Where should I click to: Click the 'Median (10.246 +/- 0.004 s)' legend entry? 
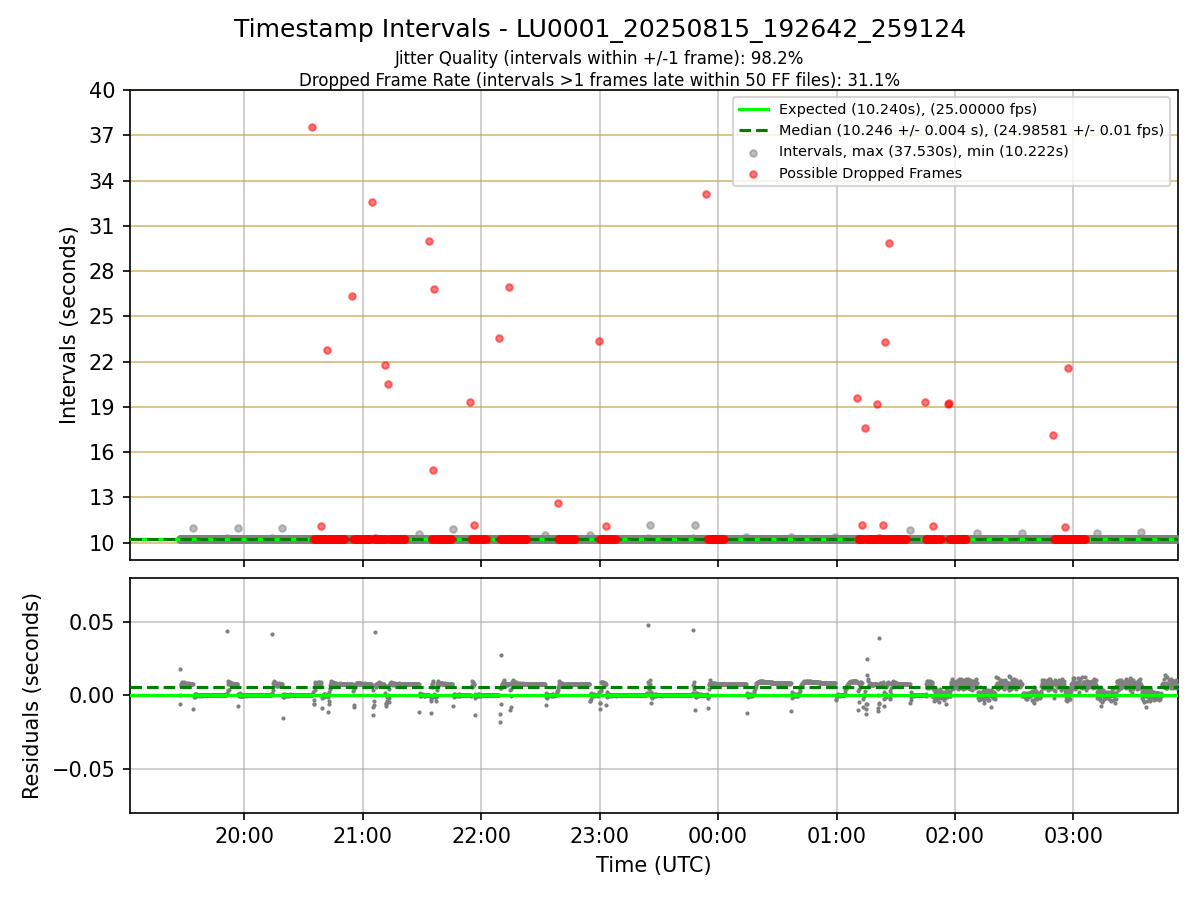pyautogui.click(x=971, y=130)
